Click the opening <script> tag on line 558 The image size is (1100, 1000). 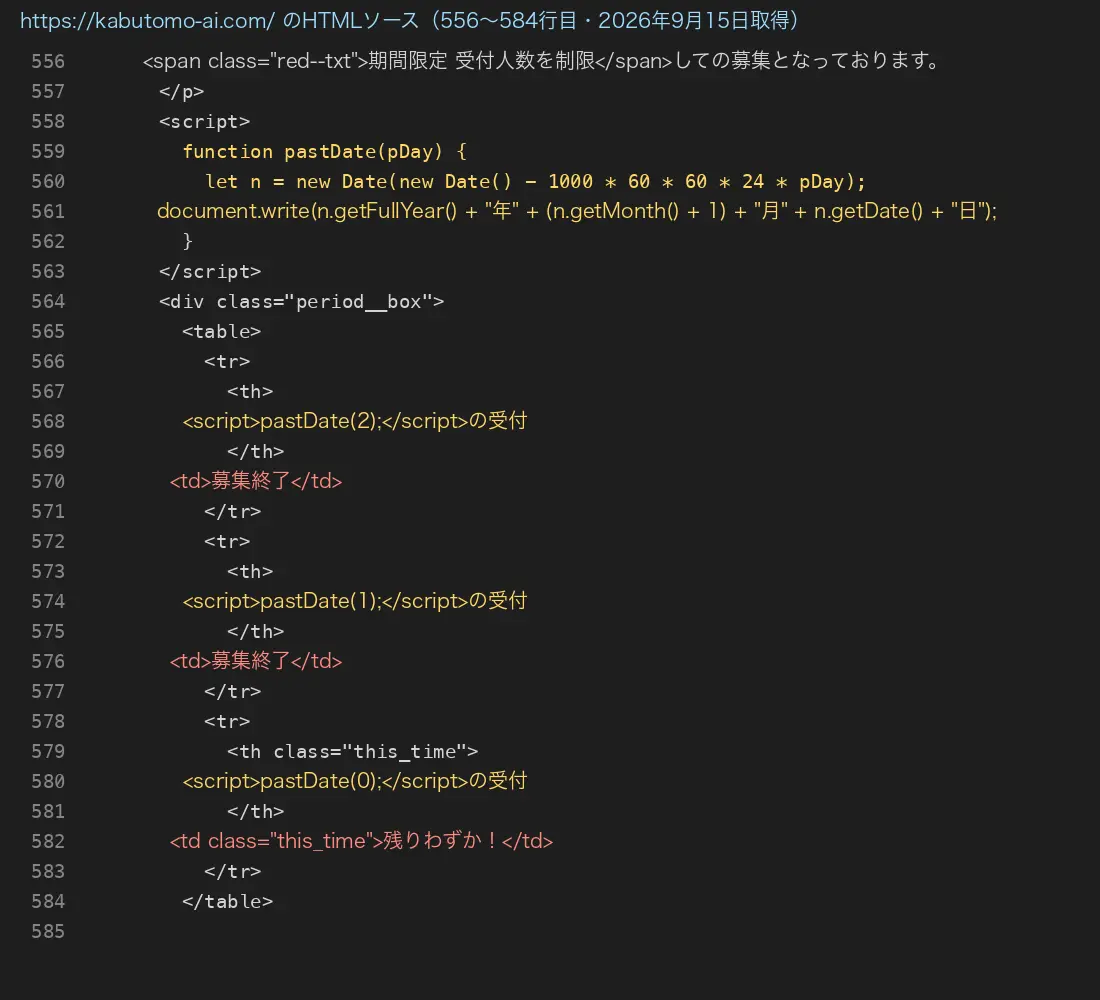click(204, 121)
